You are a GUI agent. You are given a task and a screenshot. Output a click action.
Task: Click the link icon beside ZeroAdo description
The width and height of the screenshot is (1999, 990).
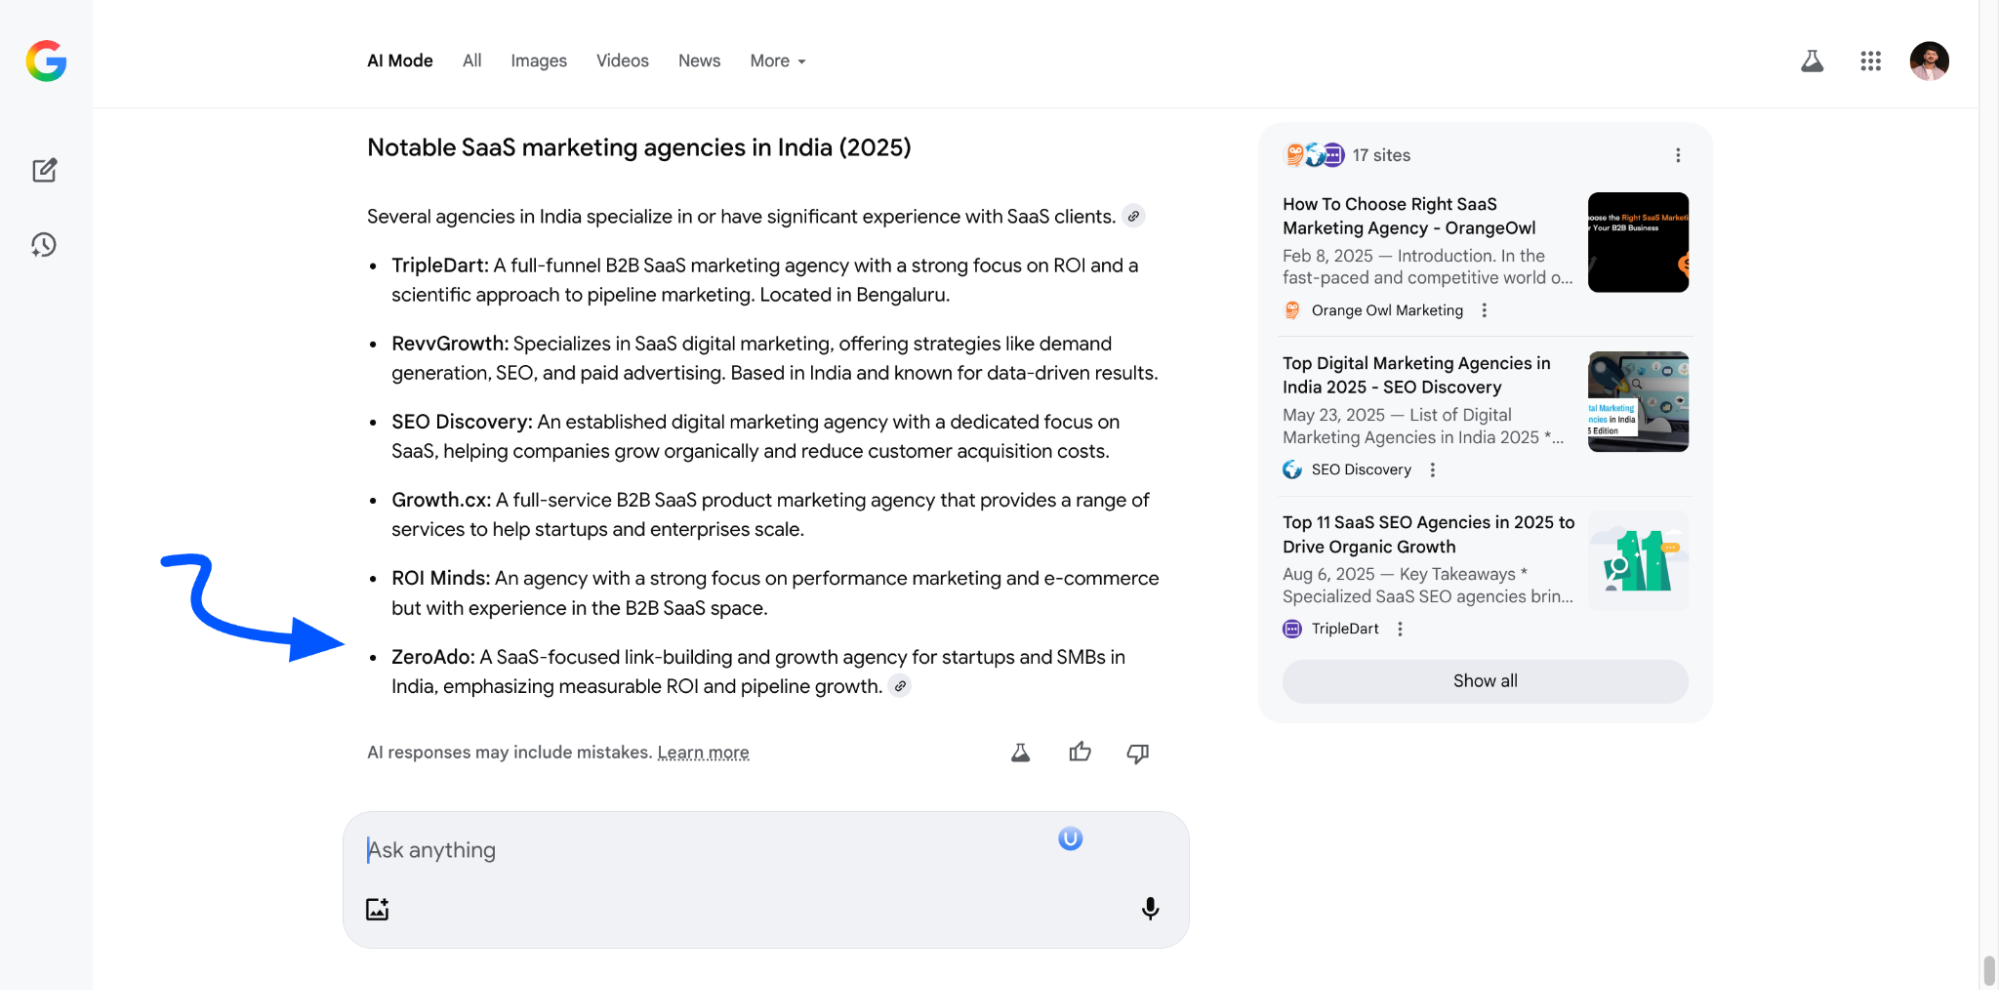(899, 686)
